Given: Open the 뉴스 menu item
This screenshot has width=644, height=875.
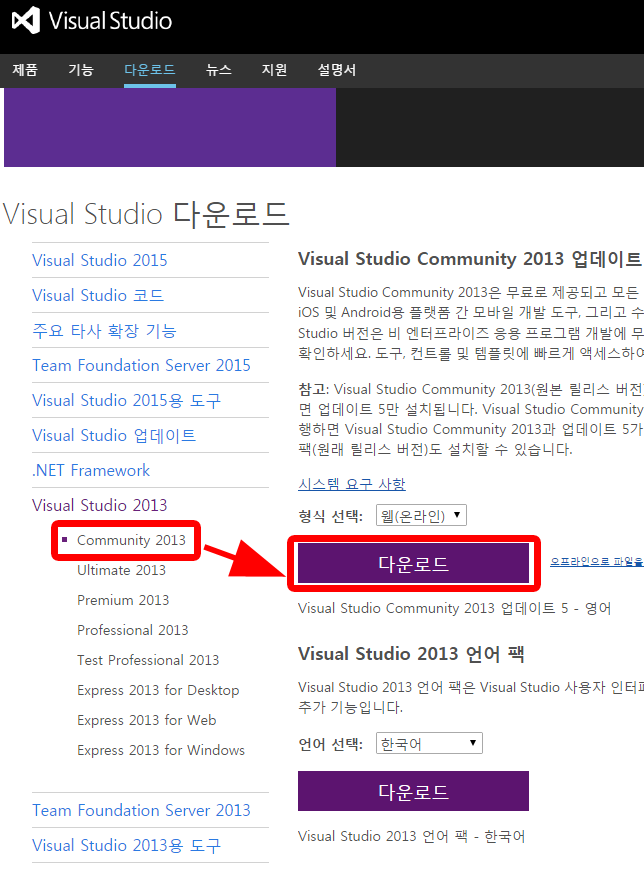Looking at the screenshot, I should 219,70.
